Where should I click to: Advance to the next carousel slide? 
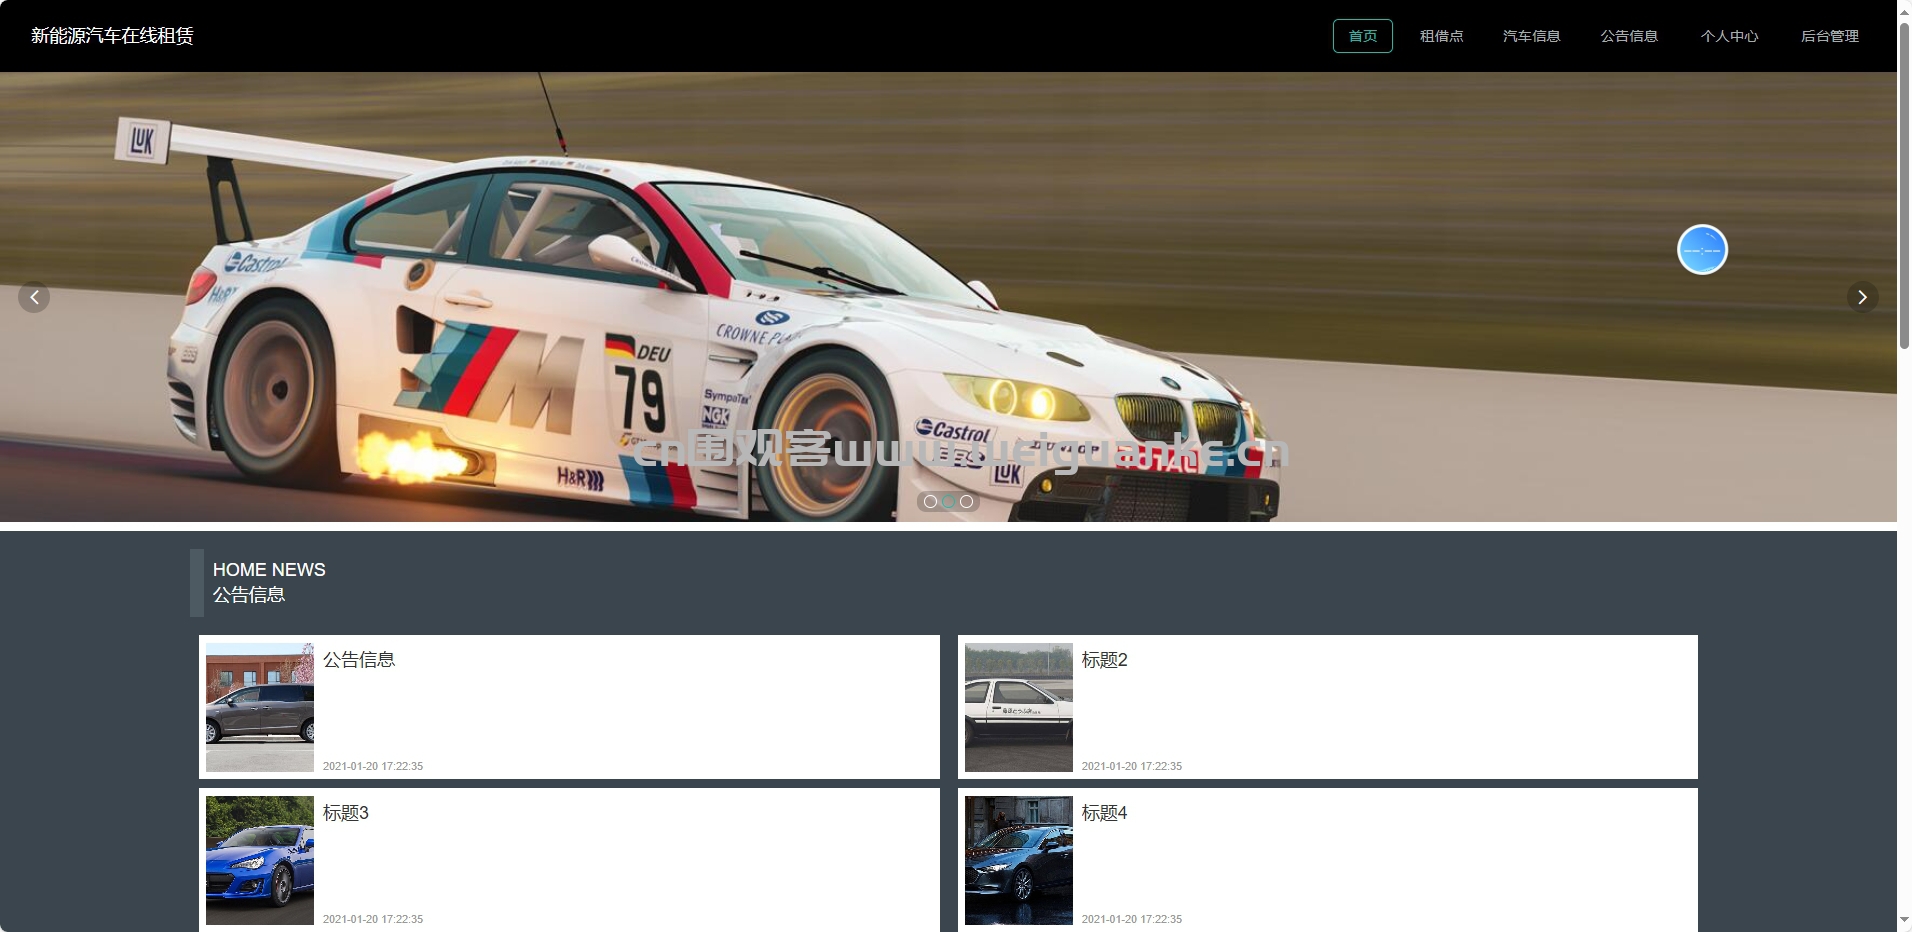[x=1862, y=297]
